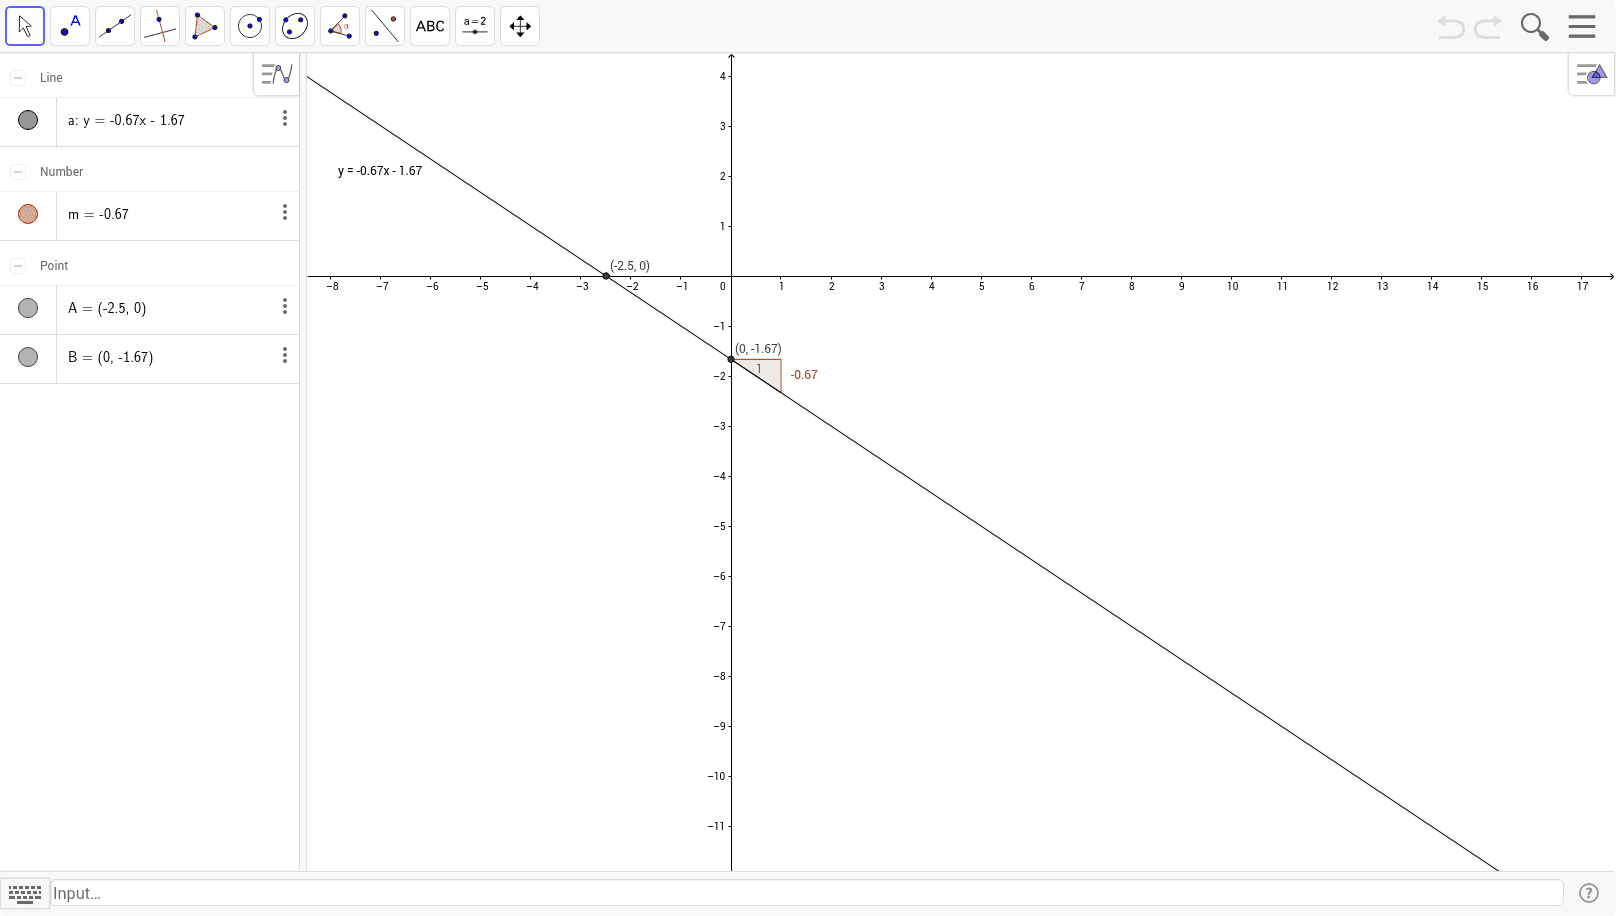Screen dimensions: 1616x916
Task: Click the Input bar field
Action: pos(807,893)
